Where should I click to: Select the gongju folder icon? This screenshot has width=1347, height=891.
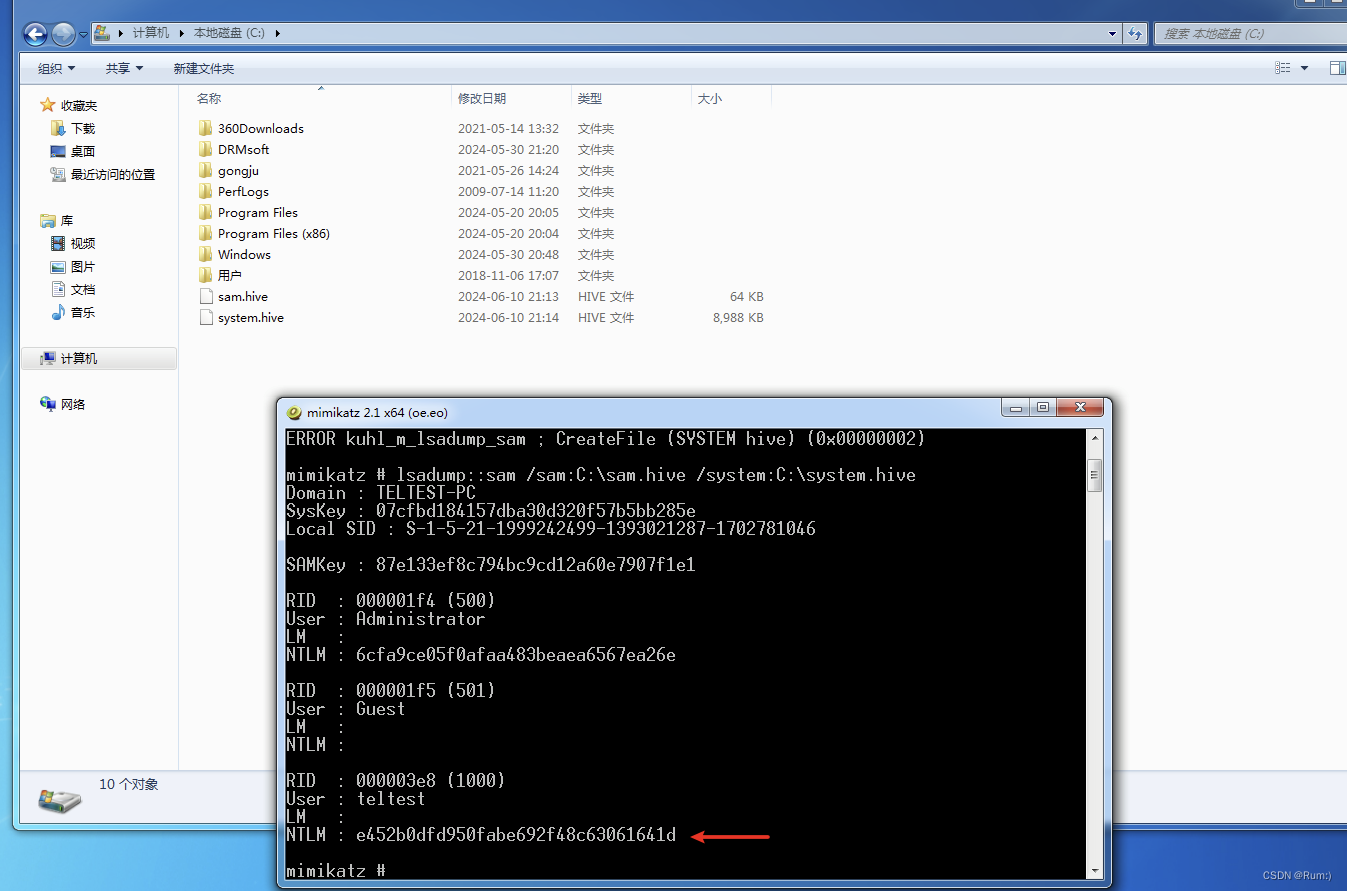click(205, 170)
